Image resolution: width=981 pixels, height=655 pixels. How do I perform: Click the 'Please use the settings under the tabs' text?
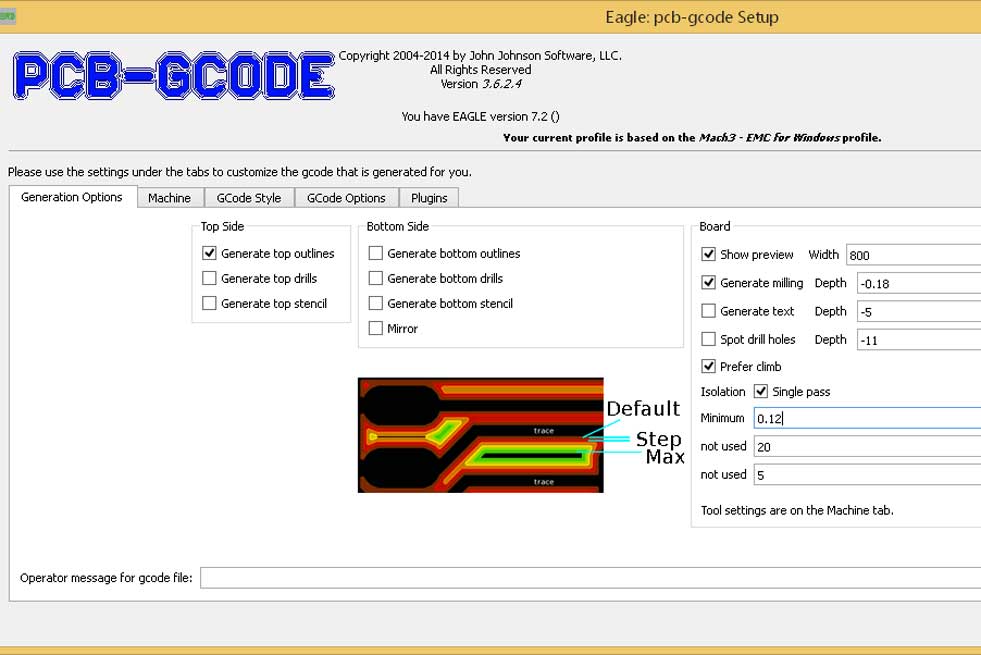[240, 171]
